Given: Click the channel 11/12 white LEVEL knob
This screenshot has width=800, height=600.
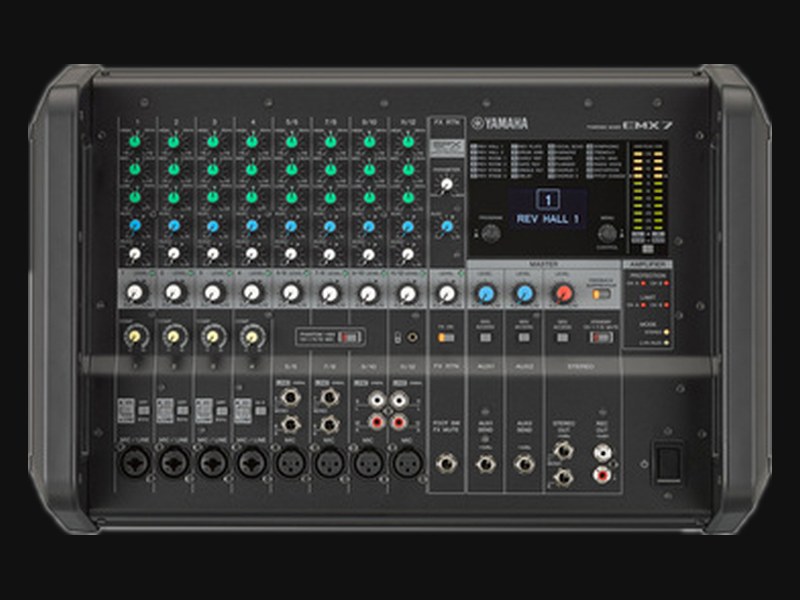Looking at the screenshot, I should tap(407, 293).
